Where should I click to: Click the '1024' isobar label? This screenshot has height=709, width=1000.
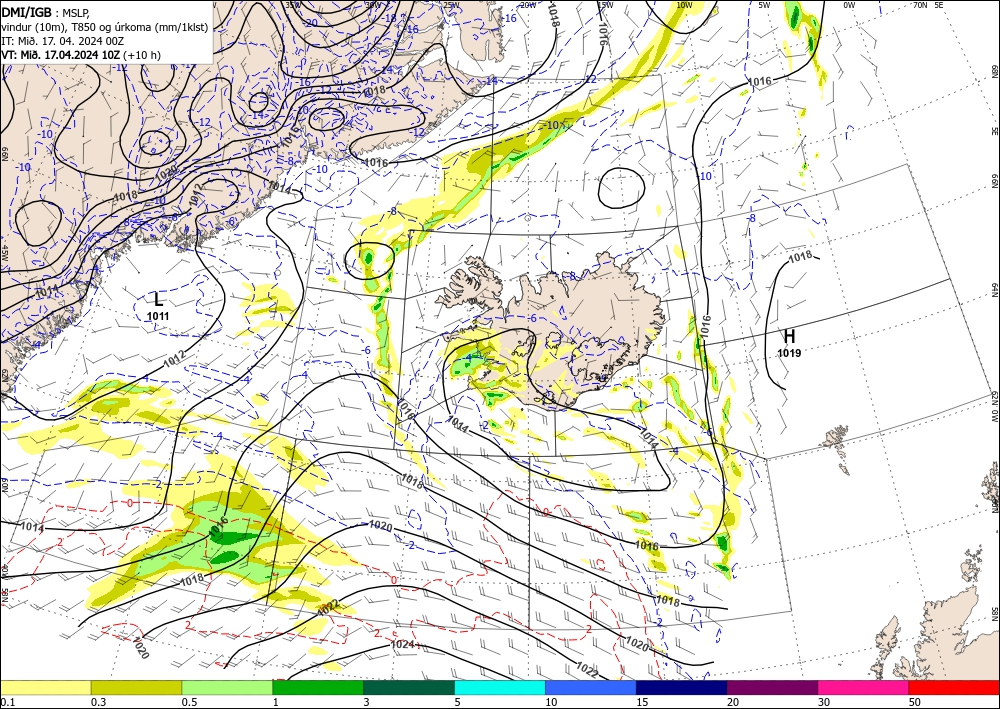[x=402, y=645]
